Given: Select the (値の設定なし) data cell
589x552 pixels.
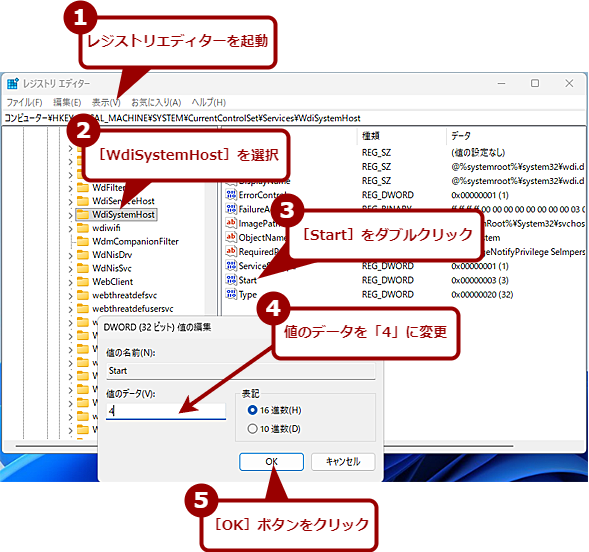Looking at the screenshot, I should pyautogui.click(x=478, y=152).
